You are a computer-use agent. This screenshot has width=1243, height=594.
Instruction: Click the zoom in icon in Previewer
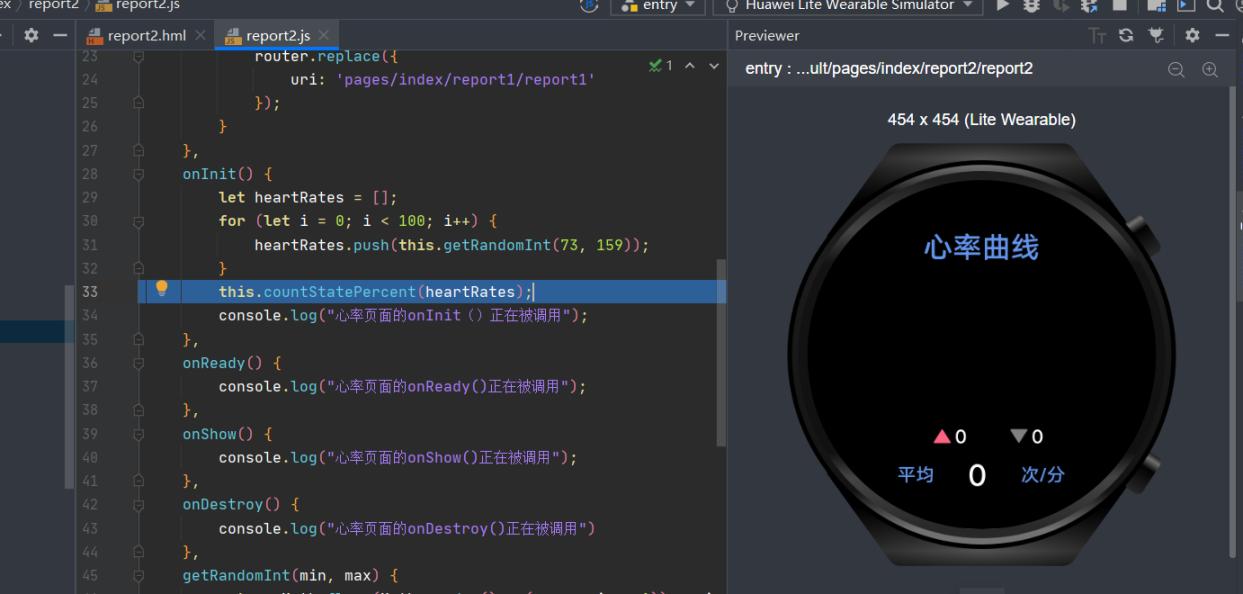(x=1209, y=69)
